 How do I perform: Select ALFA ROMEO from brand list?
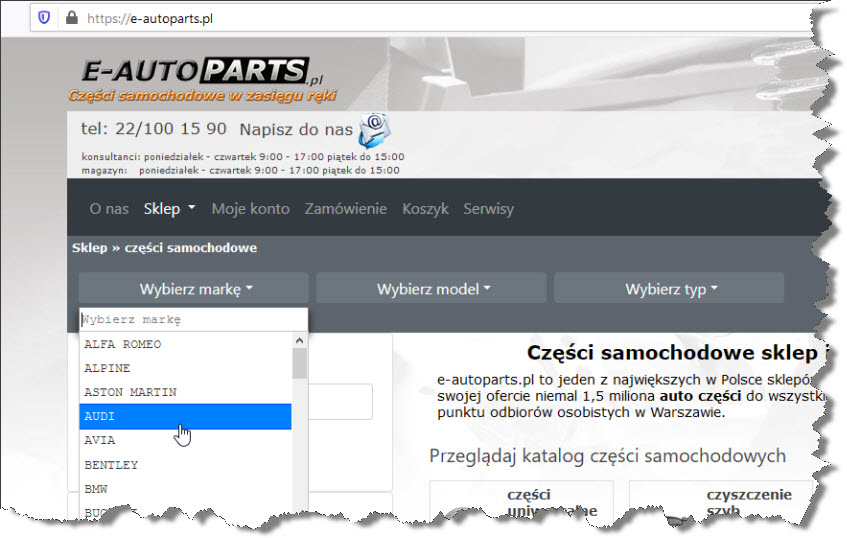coord(185,344)
